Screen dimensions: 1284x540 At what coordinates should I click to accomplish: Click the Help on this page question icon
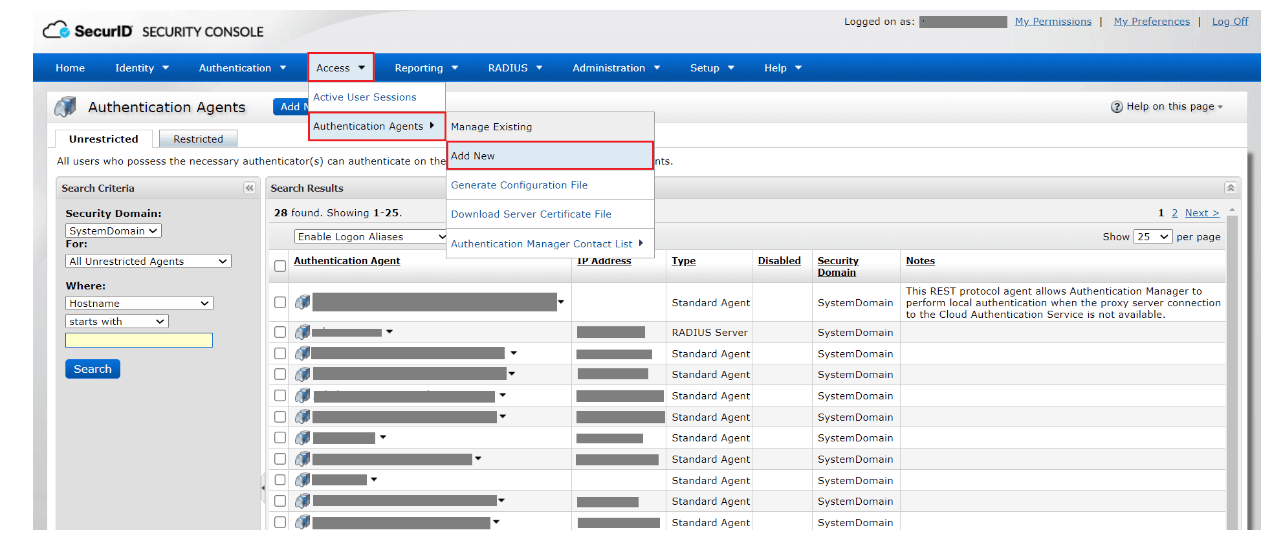[x=1116, y=107]
